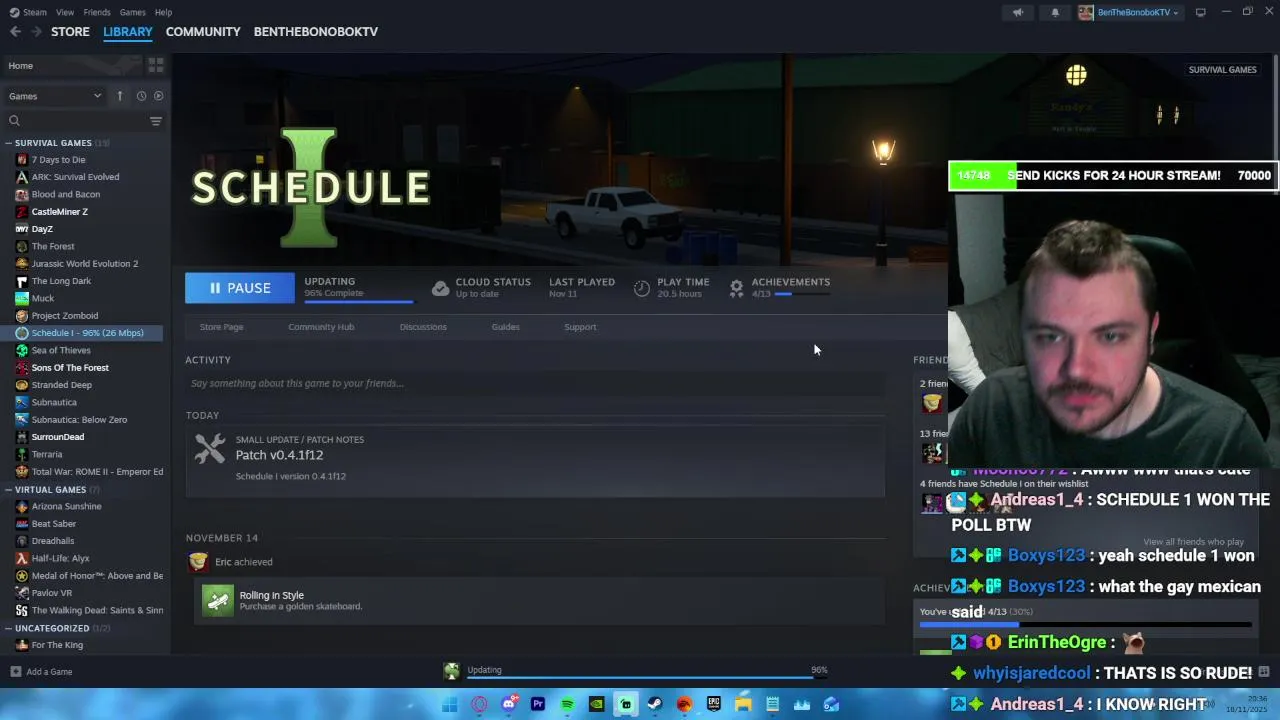Open the View menu
This screenshot has width=1280, height=720.
pyautogui.click(x=65, y=12)
